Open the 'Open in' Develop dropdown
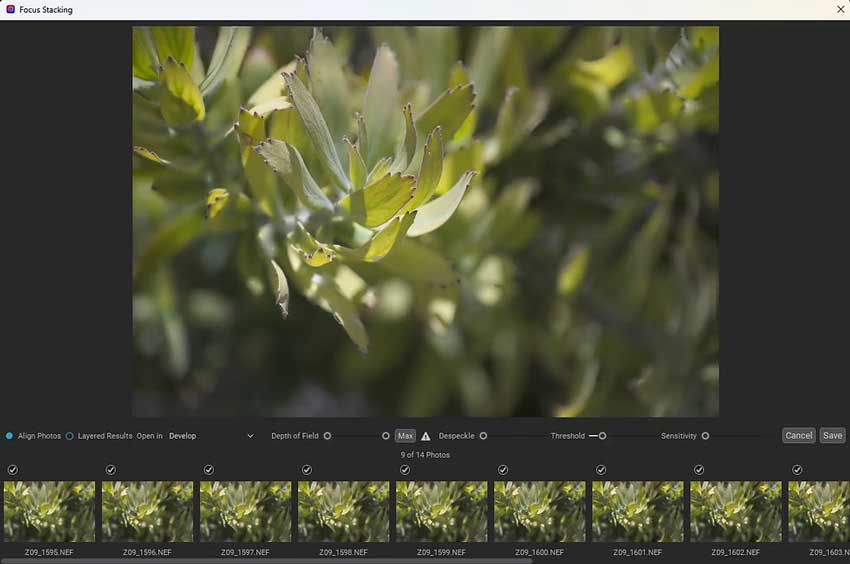Screen dimensions: 850x564 click(x=211, y=436)
